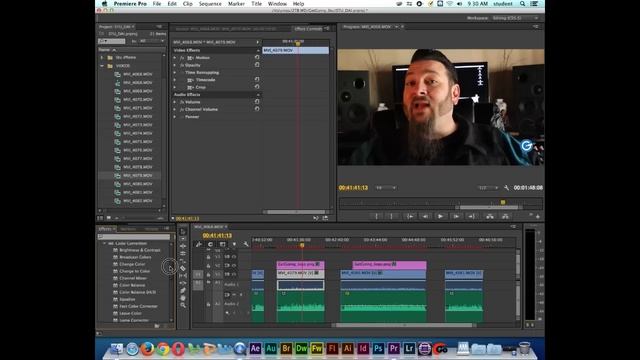Image resolution: width=640 pixels, height=360 pixels.
Task: Select the Razor tool
Action: point(183,268)
